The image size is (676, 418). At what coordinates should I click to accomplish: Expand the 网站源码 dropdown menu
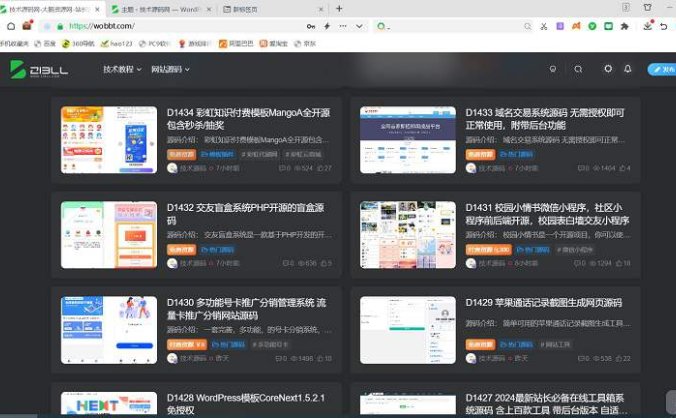(x=170, y=69)
